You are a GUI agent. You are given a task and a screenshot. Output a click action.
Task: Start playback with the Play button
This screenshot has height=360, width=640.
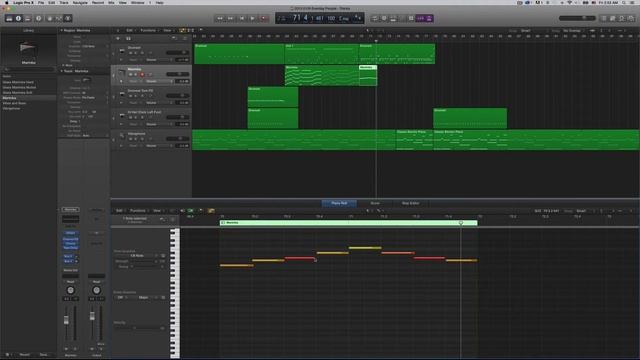(x=253, y=18)
